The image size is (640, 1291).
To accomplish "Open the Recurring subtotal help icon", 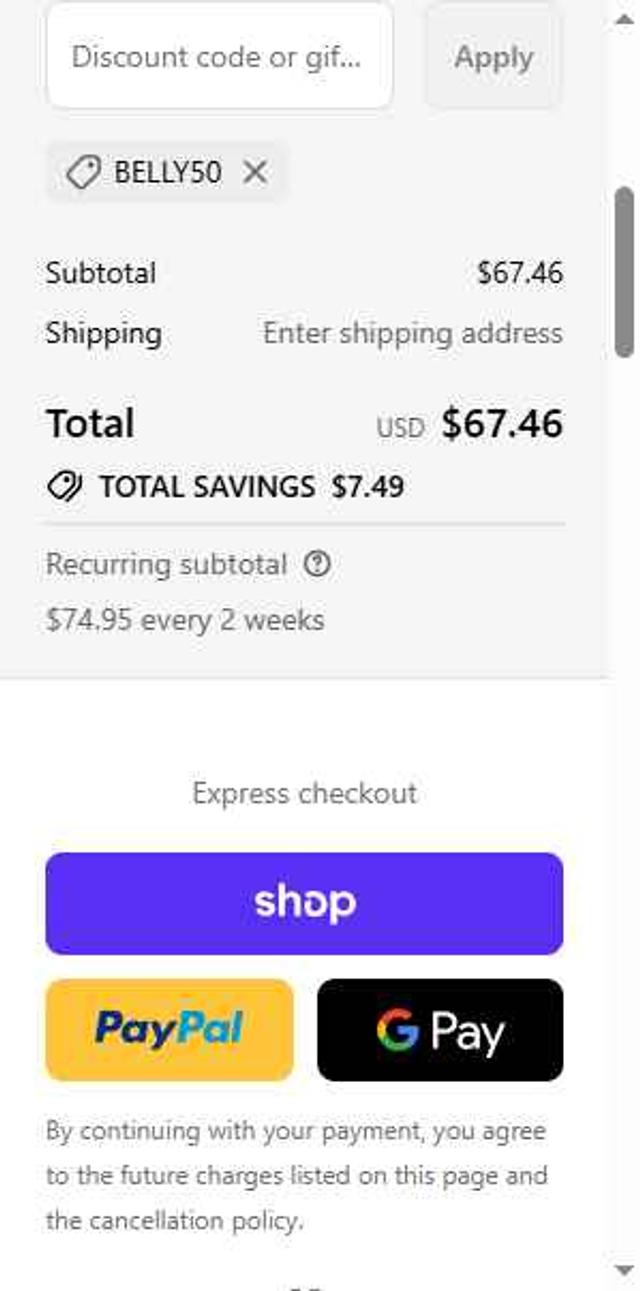I will (x=317, y=565).
